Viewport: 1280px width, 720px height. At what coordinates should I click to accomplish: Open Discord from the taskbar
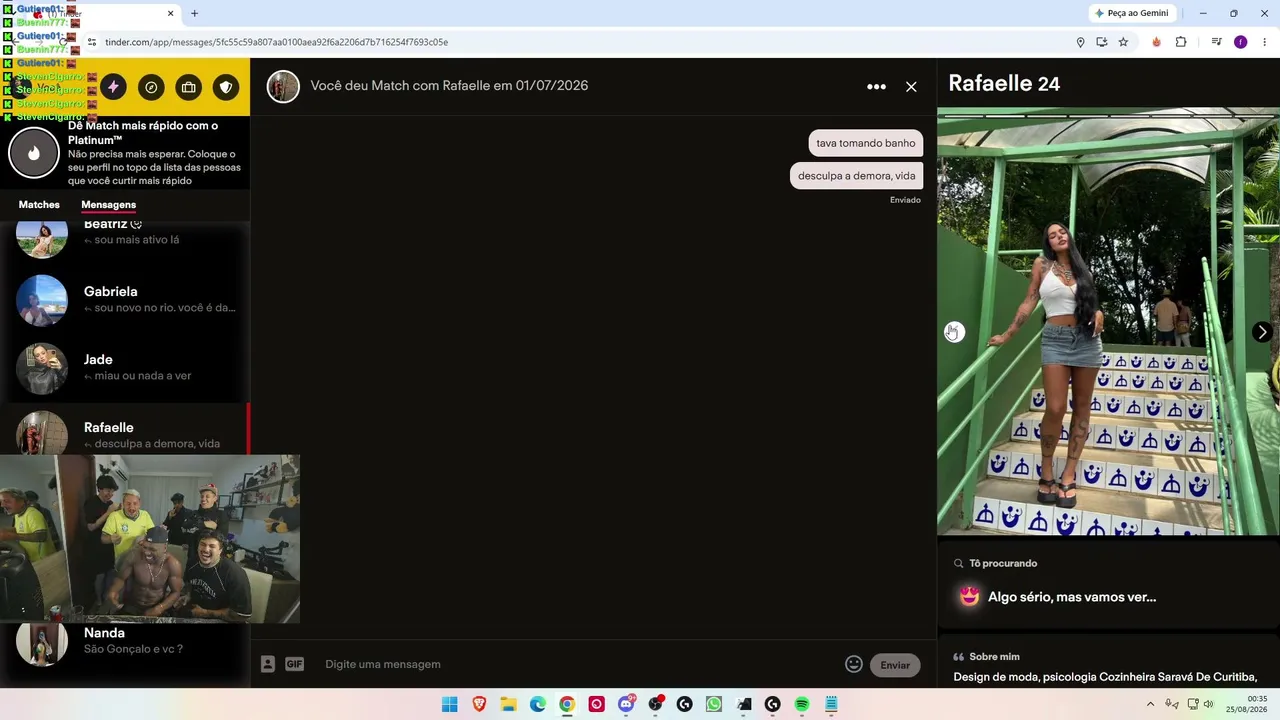tap(626, 705)
